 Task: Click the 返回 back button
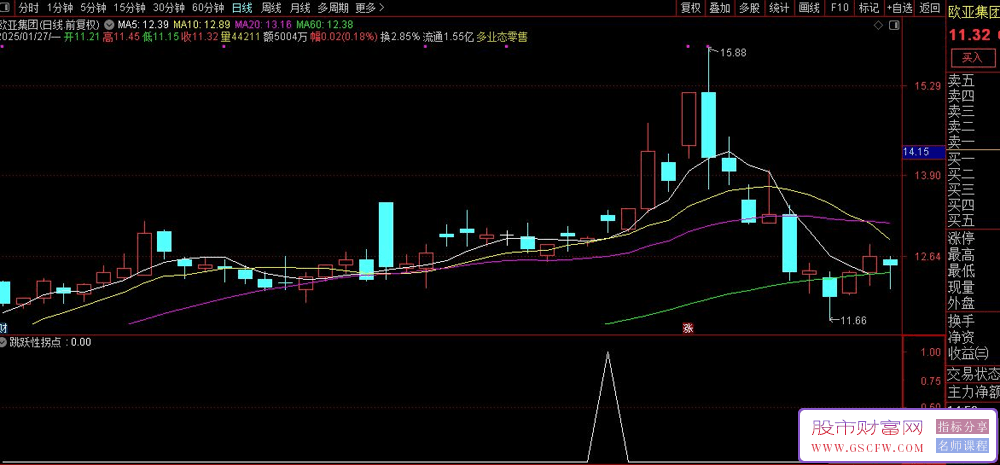(x=929, y=8)
